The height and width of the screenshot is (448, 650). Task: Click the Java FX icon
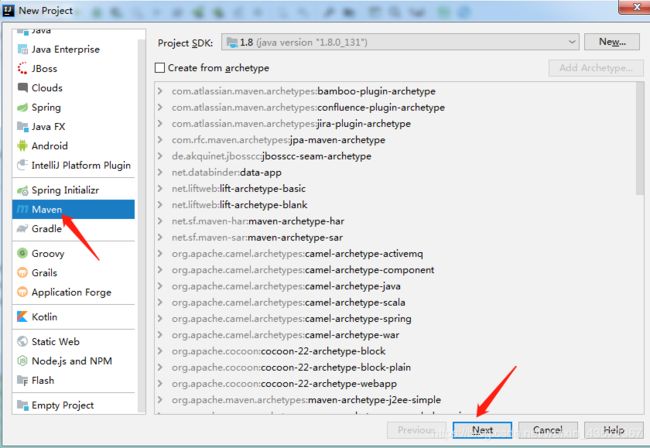point(22,126)
